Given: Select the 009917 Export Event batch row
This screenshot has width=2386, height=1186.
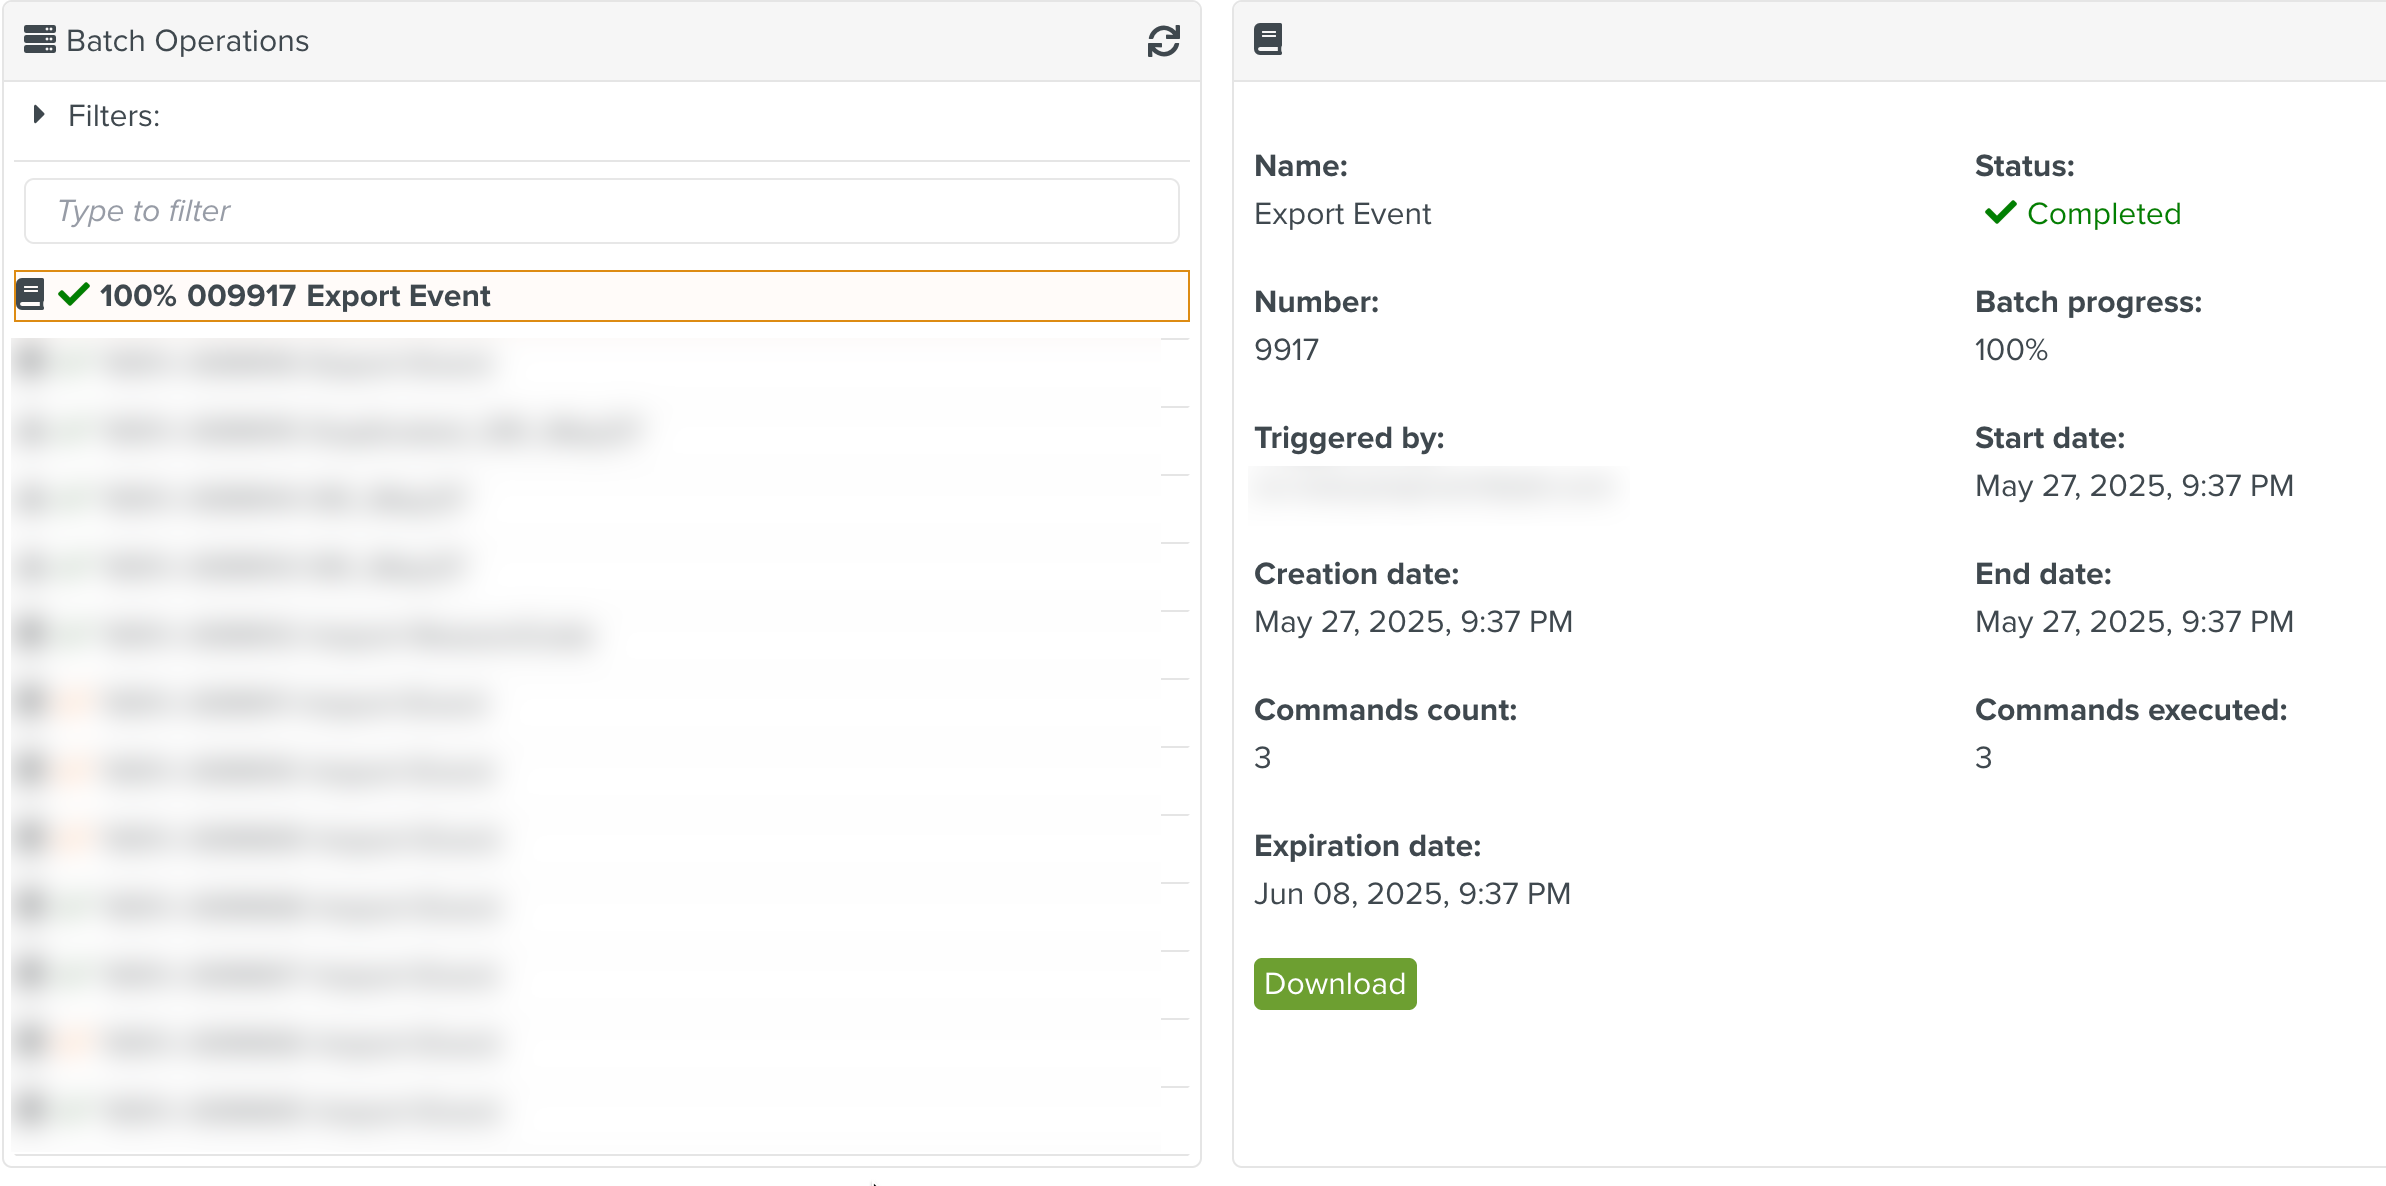Looking at the screenshot, I should tap(600, 296).
